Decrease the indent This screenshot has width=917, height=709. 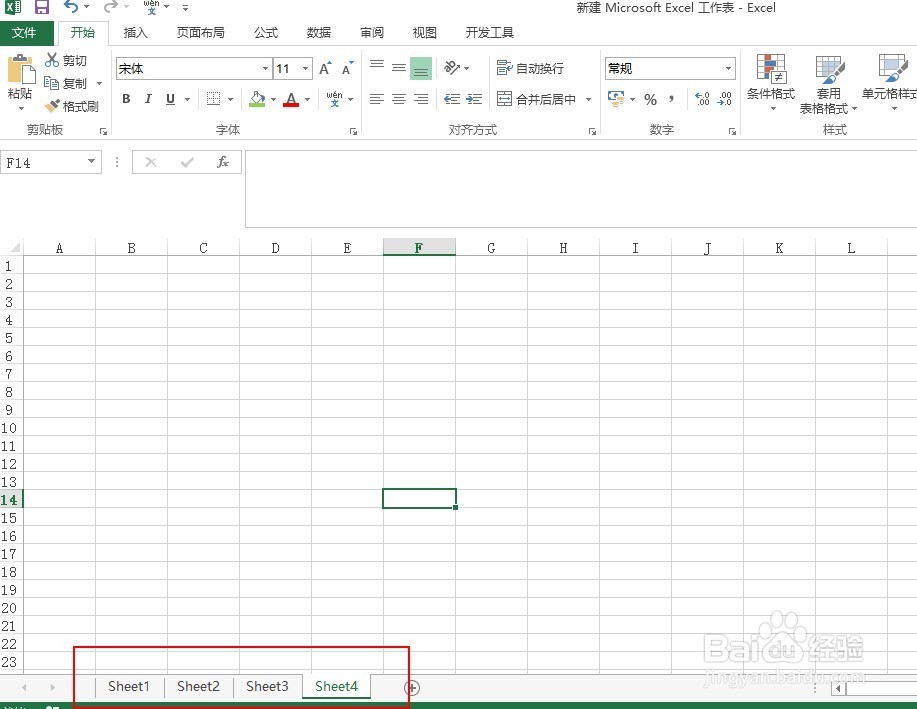pyautogui.click(x=451, y=99)
